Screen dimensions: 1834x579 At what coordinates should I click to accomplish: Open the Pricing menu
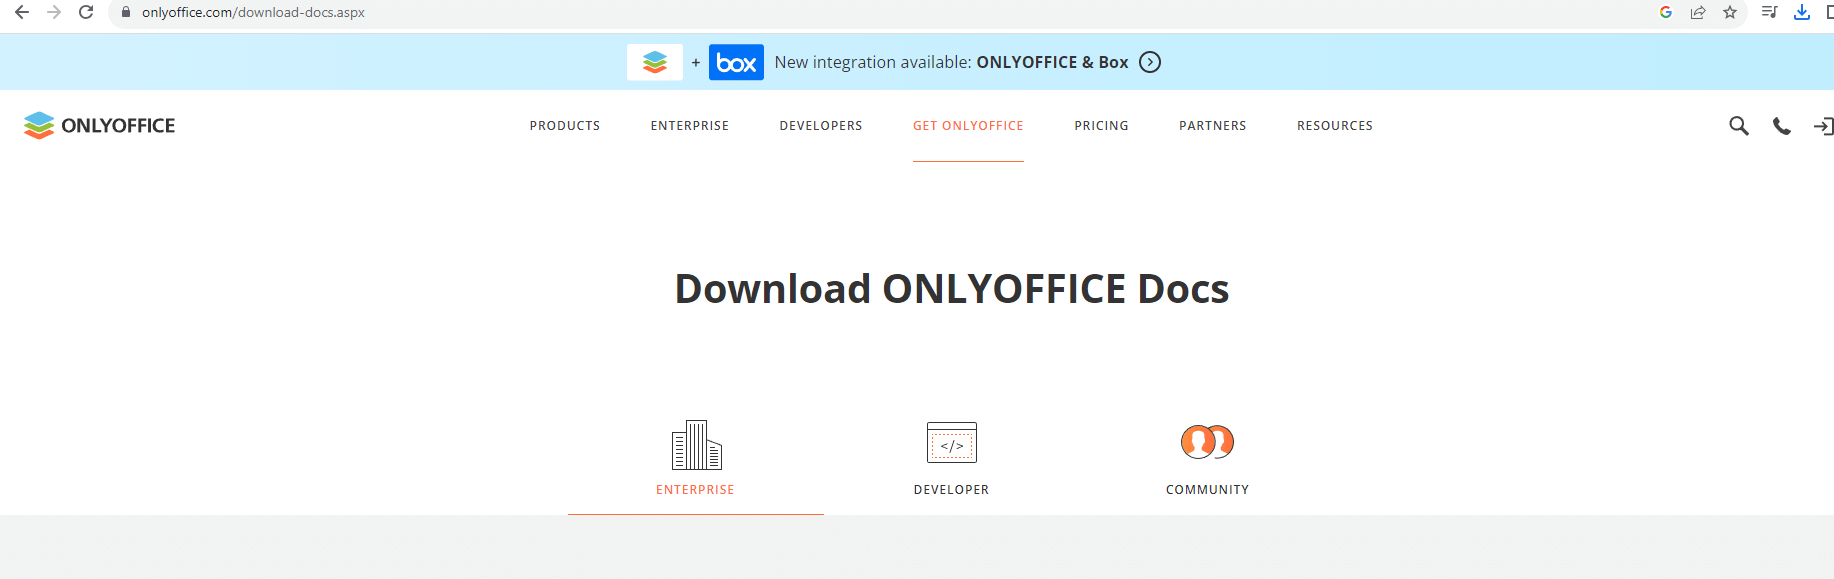click(1102, 125)
